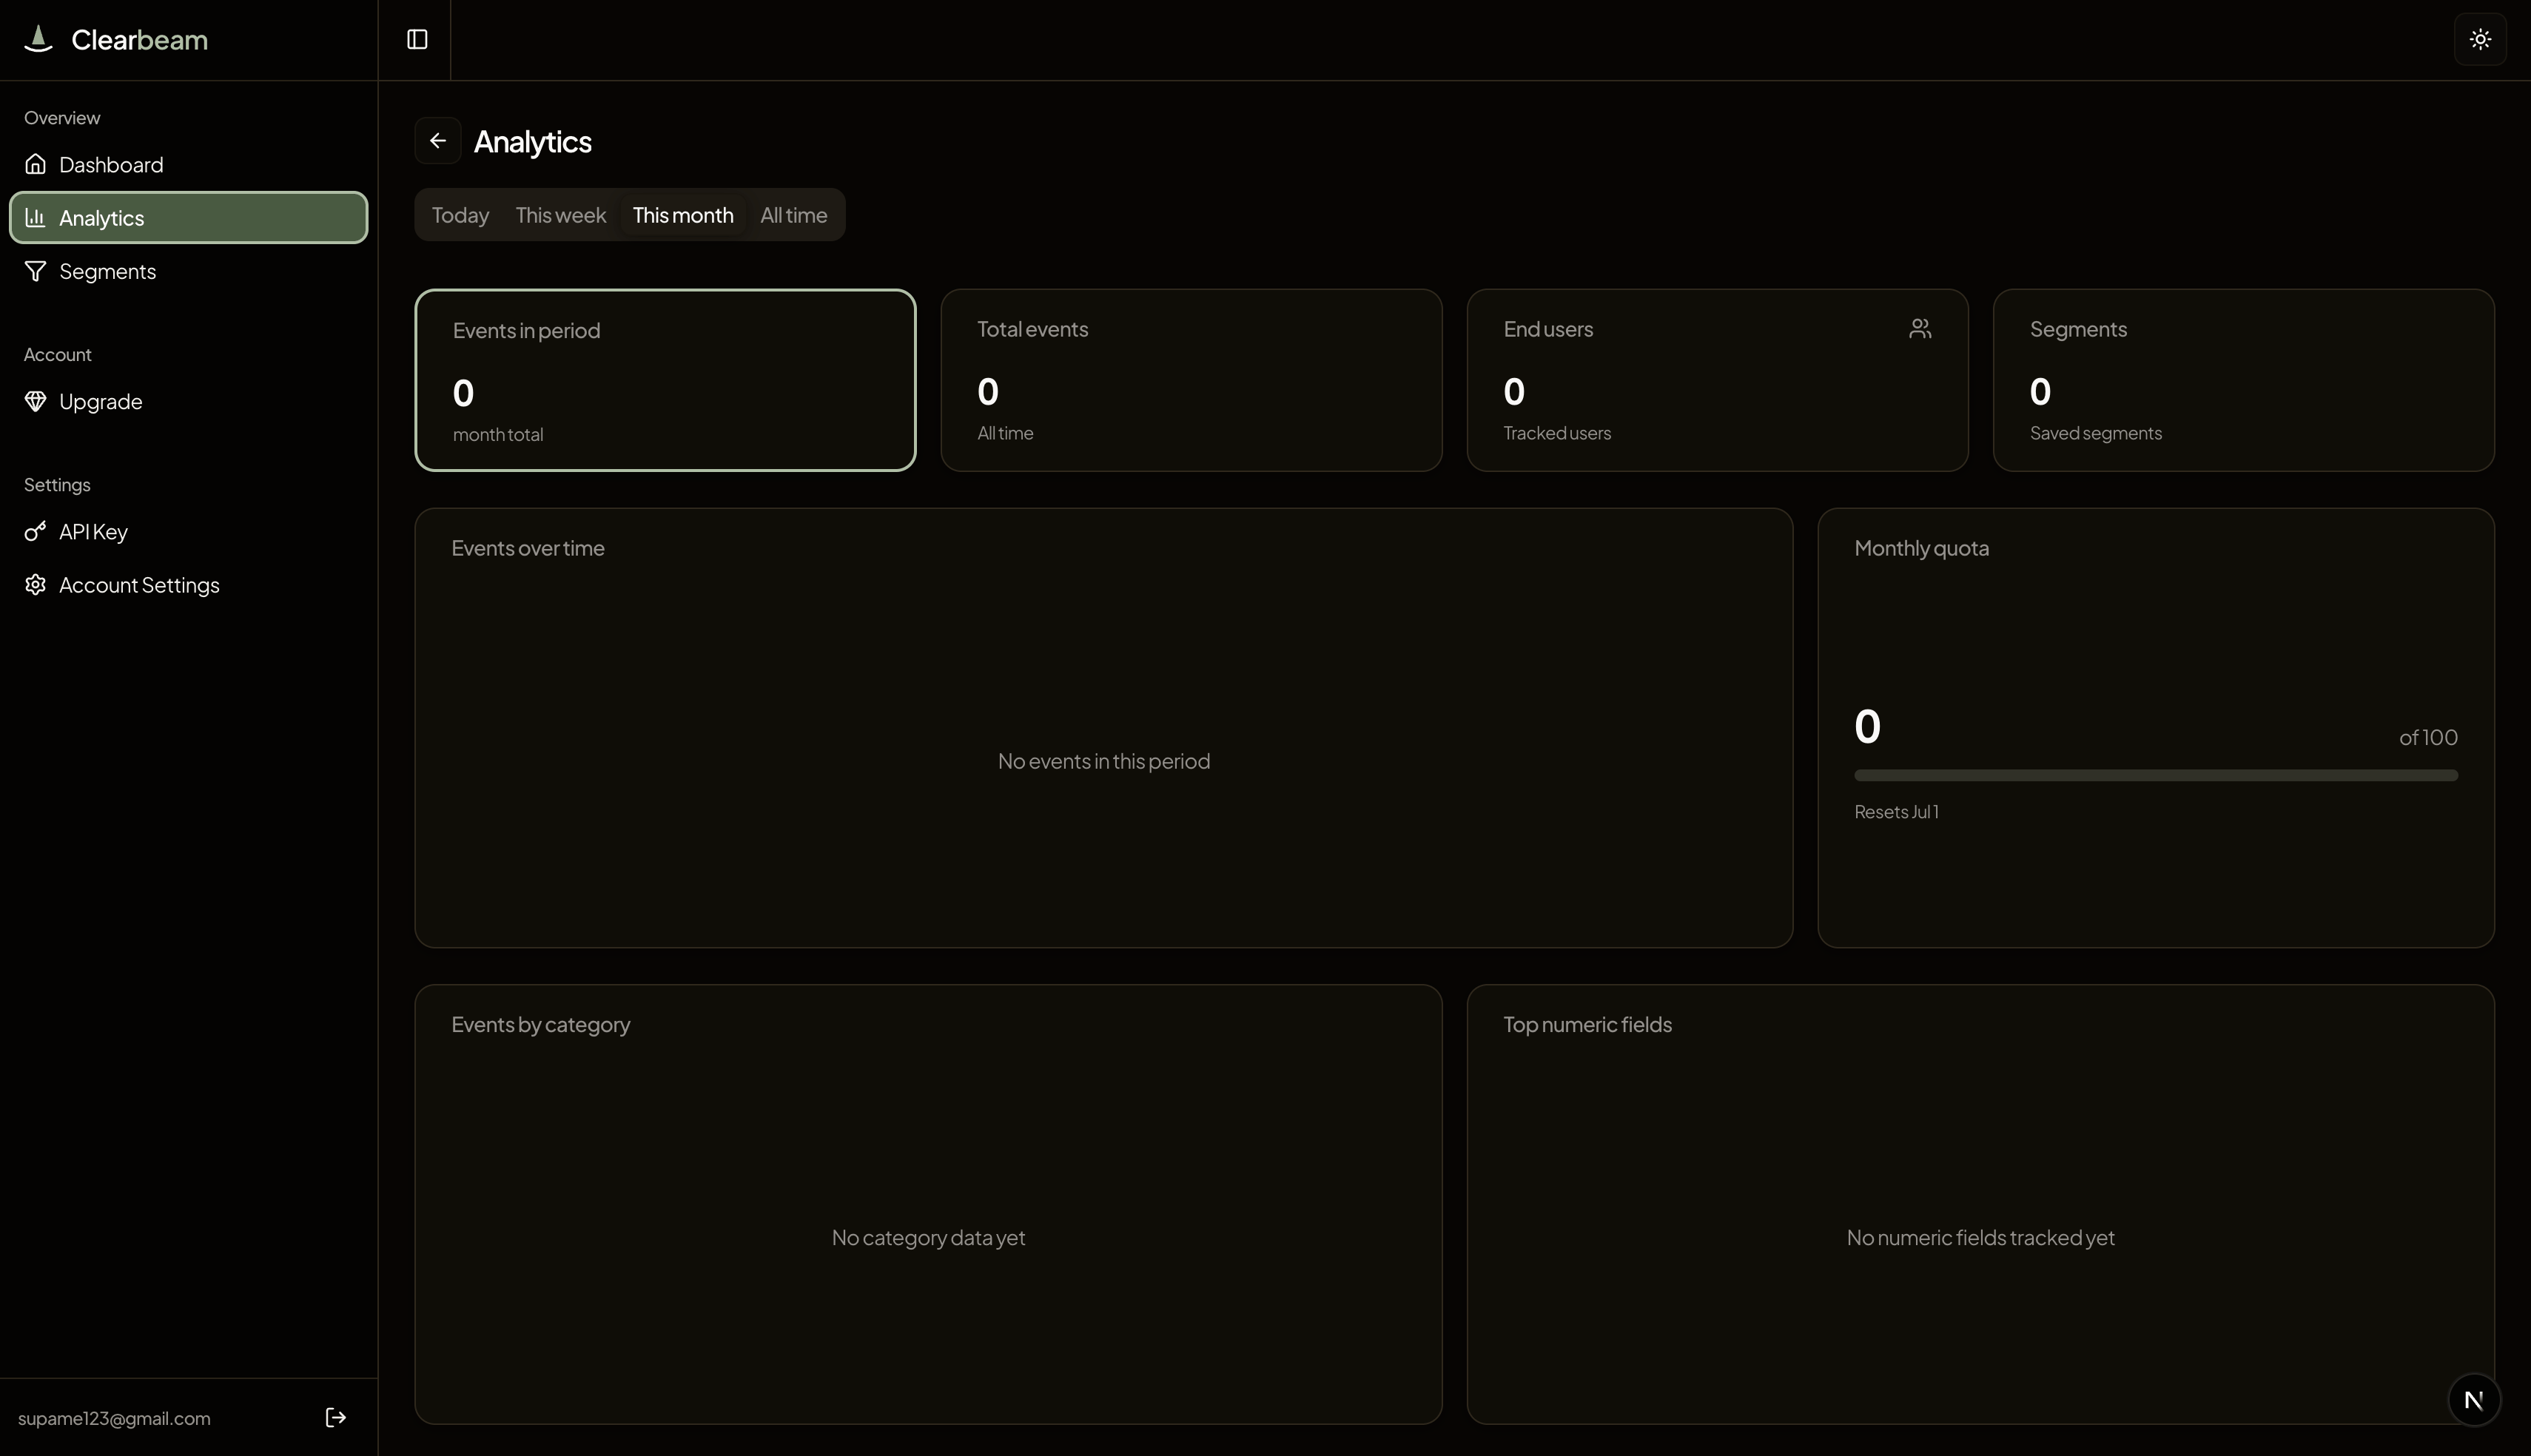
Task: Select the All time tab
Action: point(794,215)
